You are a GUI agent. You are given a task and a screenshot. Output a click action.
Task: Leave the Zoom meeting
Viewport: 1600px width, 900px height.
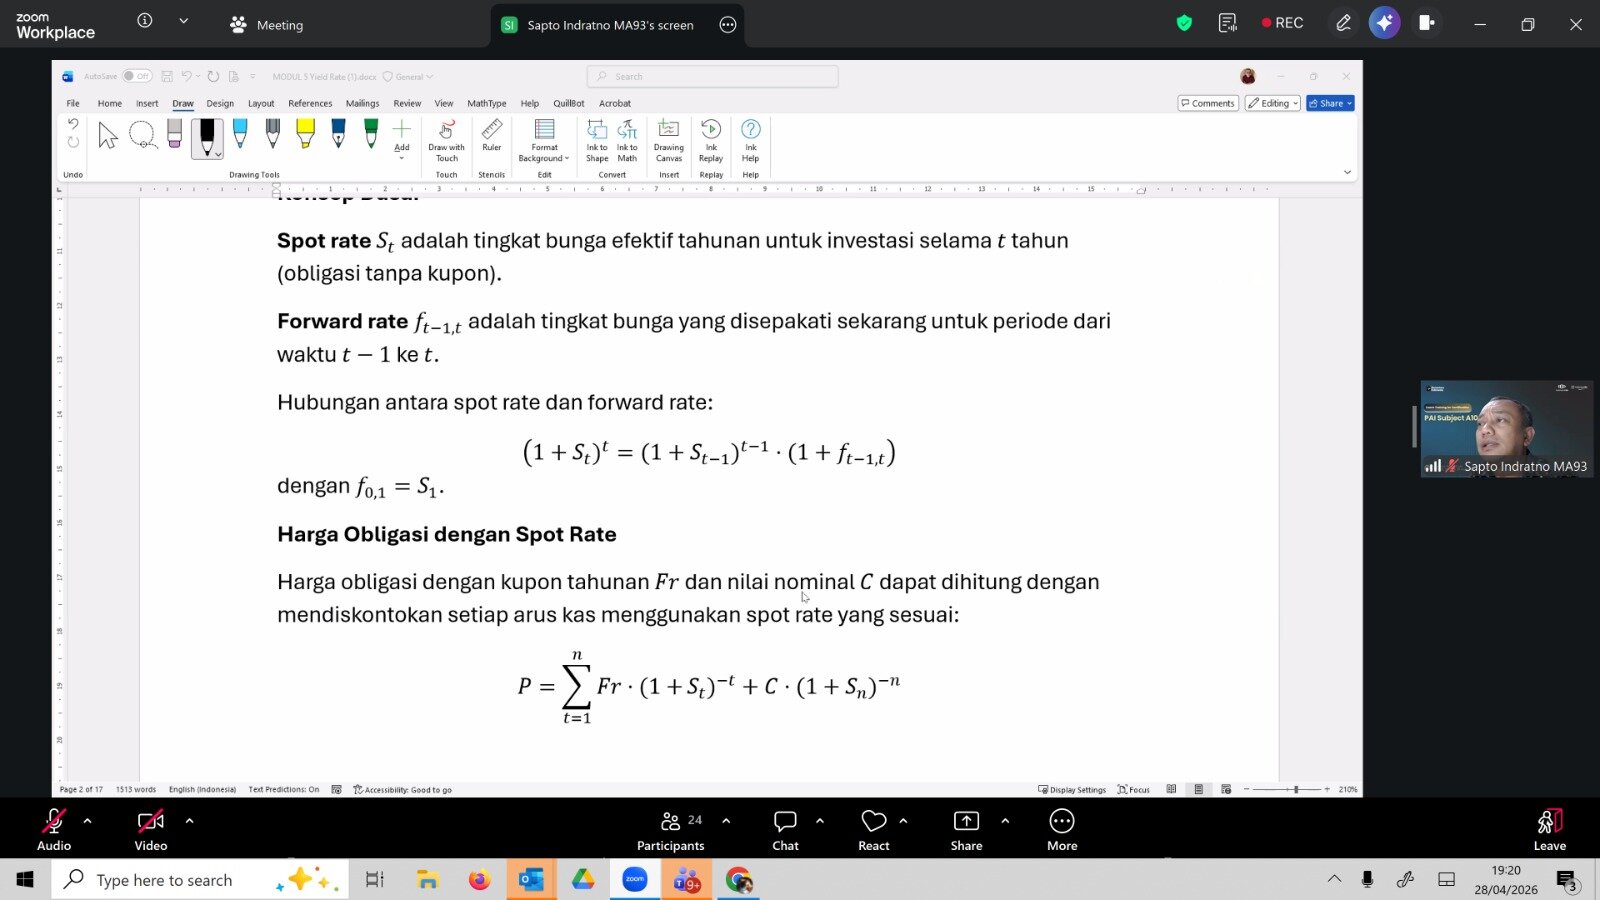(x=1550, y=830)
